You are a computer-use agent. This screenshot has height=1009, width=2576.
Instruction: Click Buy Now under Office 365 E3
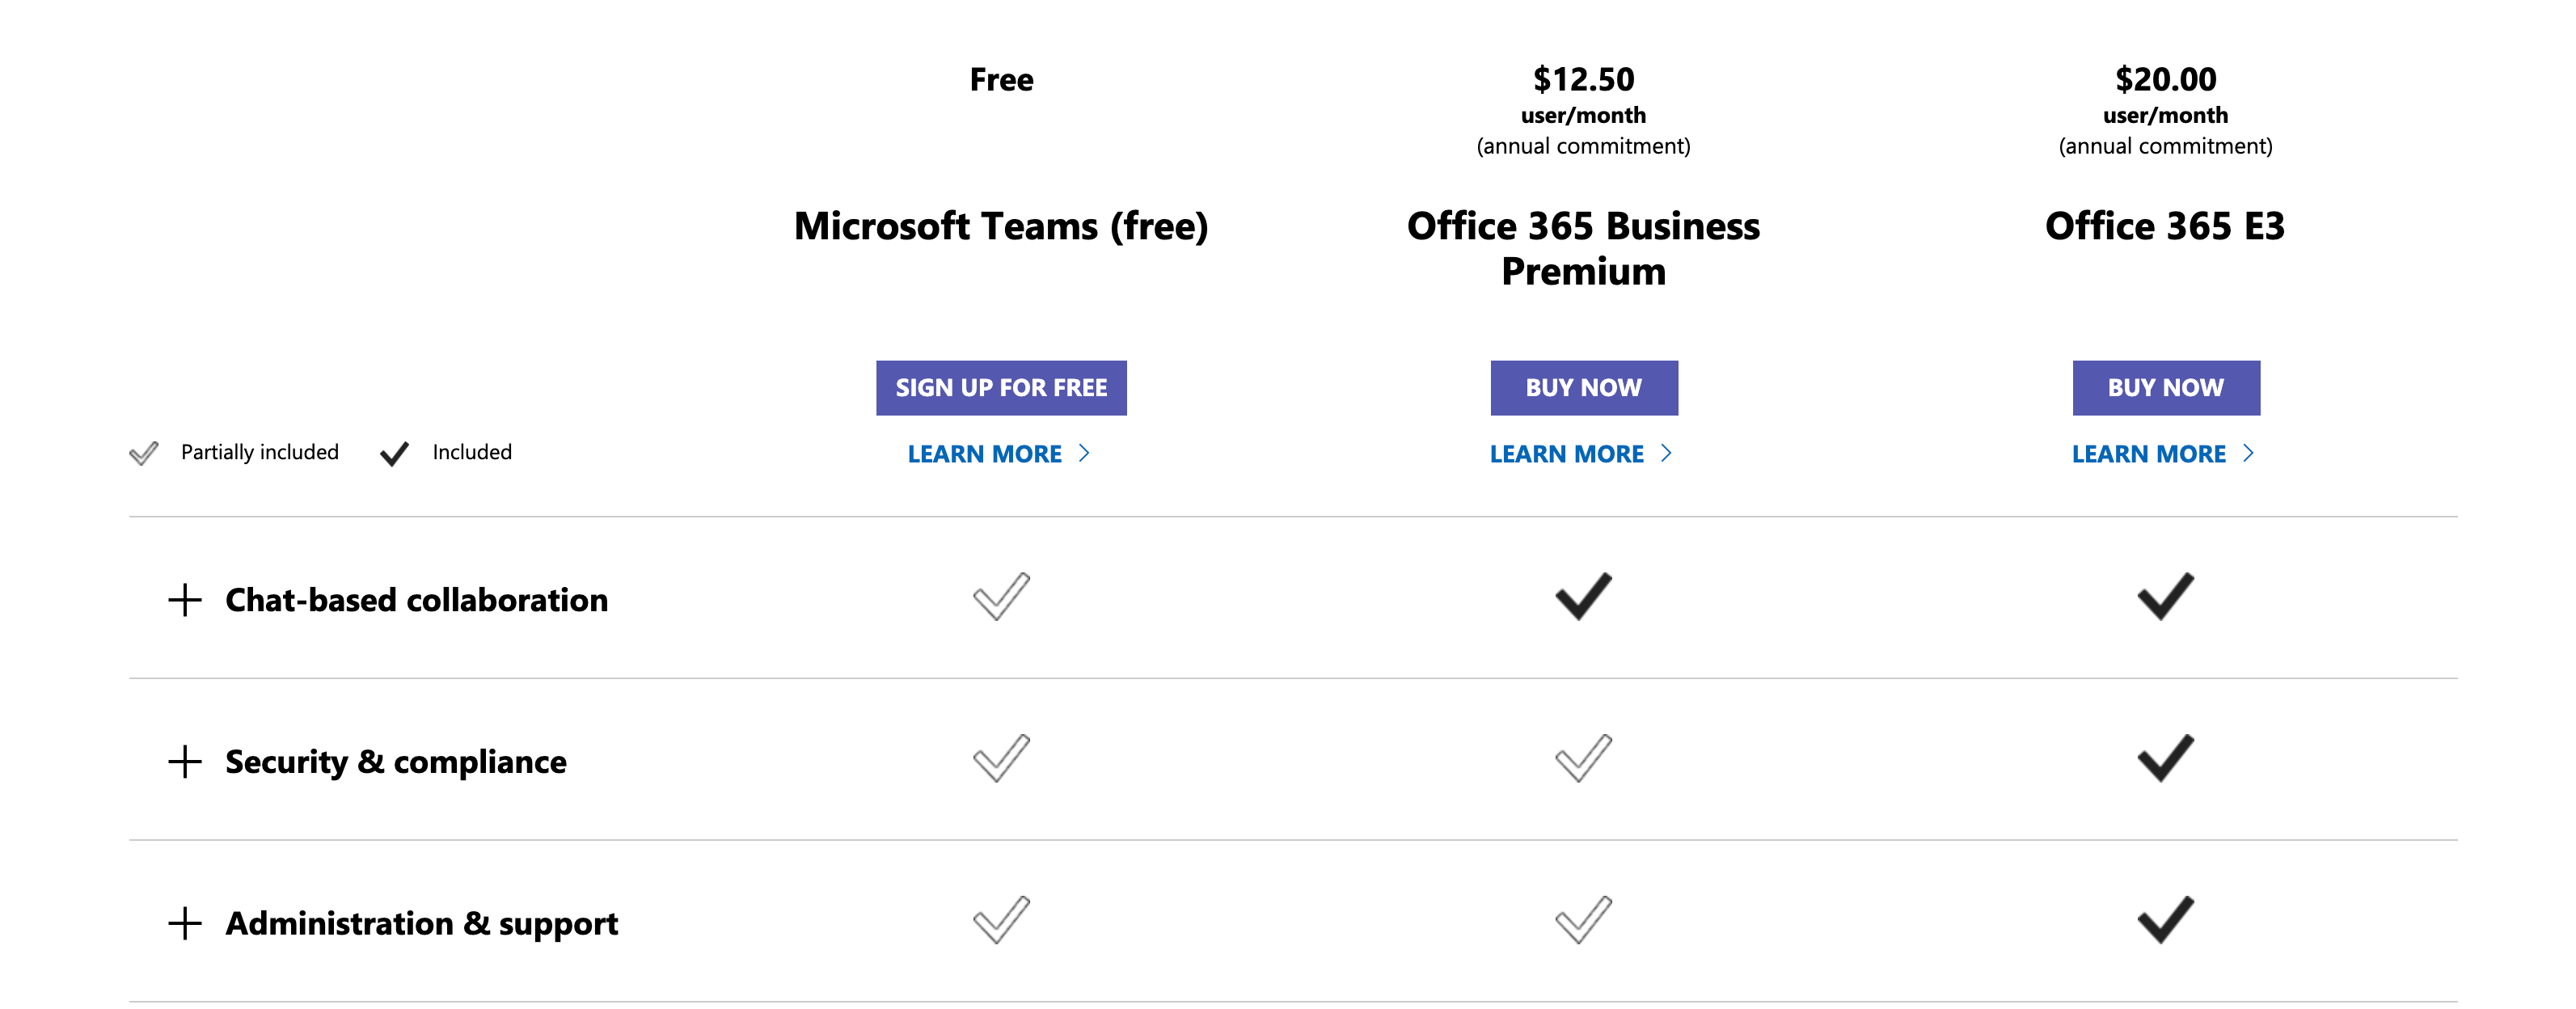click(x=2166, y=387)
